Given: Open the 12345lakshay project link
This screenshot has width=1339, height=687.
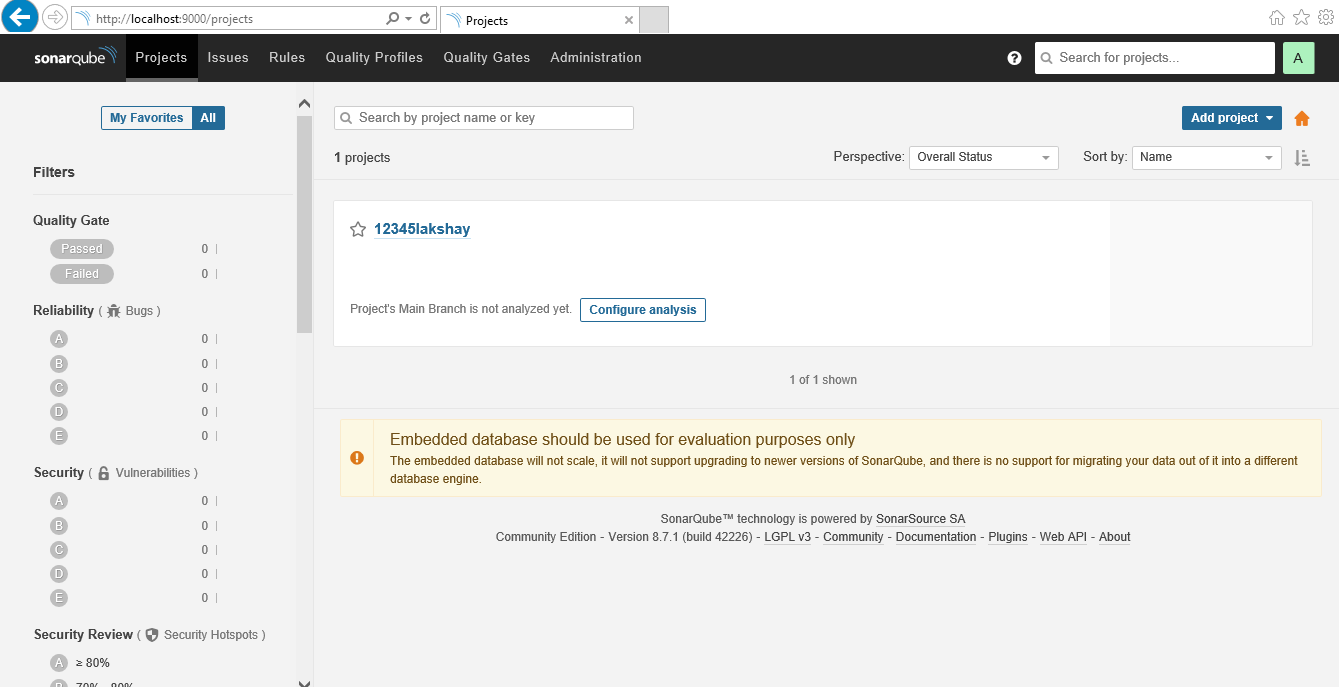Looking at the screenshot, I should tap(421, 229).
